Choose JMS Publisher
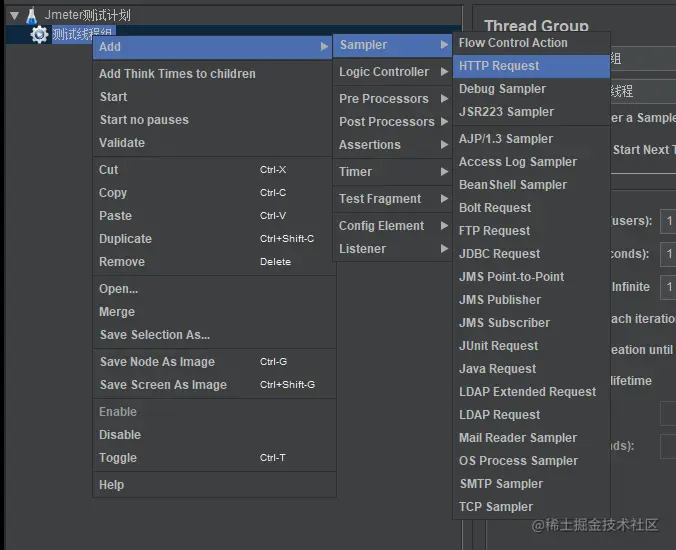 (531, 300)
